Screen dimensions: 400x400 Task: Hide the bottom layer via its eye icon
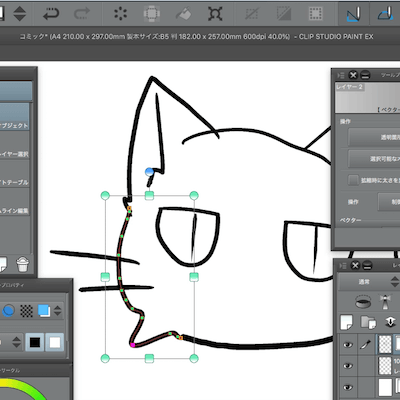pos(348,387)
